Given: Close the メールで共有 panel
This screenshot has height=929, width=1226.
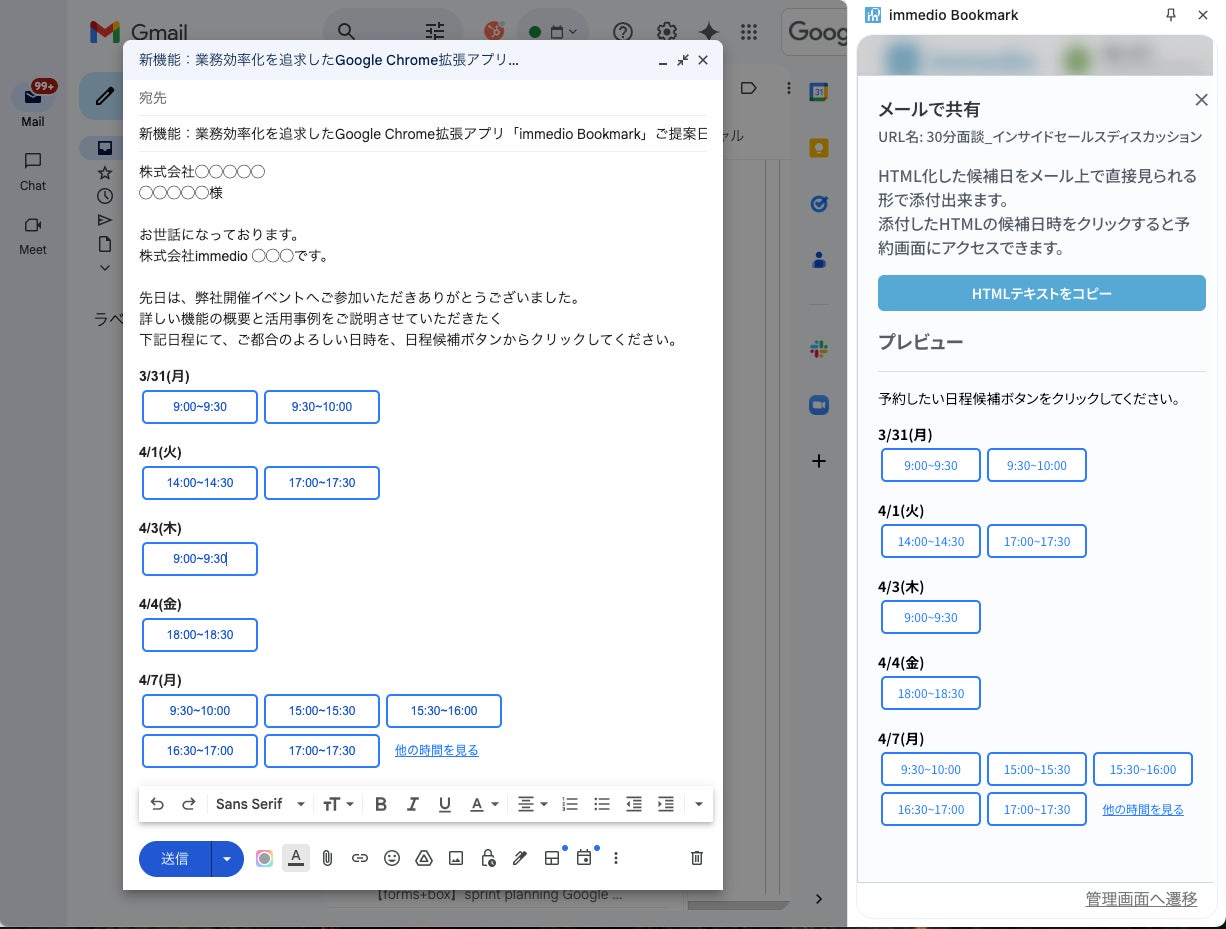Looking at the screenshot, I should 1201,99.
